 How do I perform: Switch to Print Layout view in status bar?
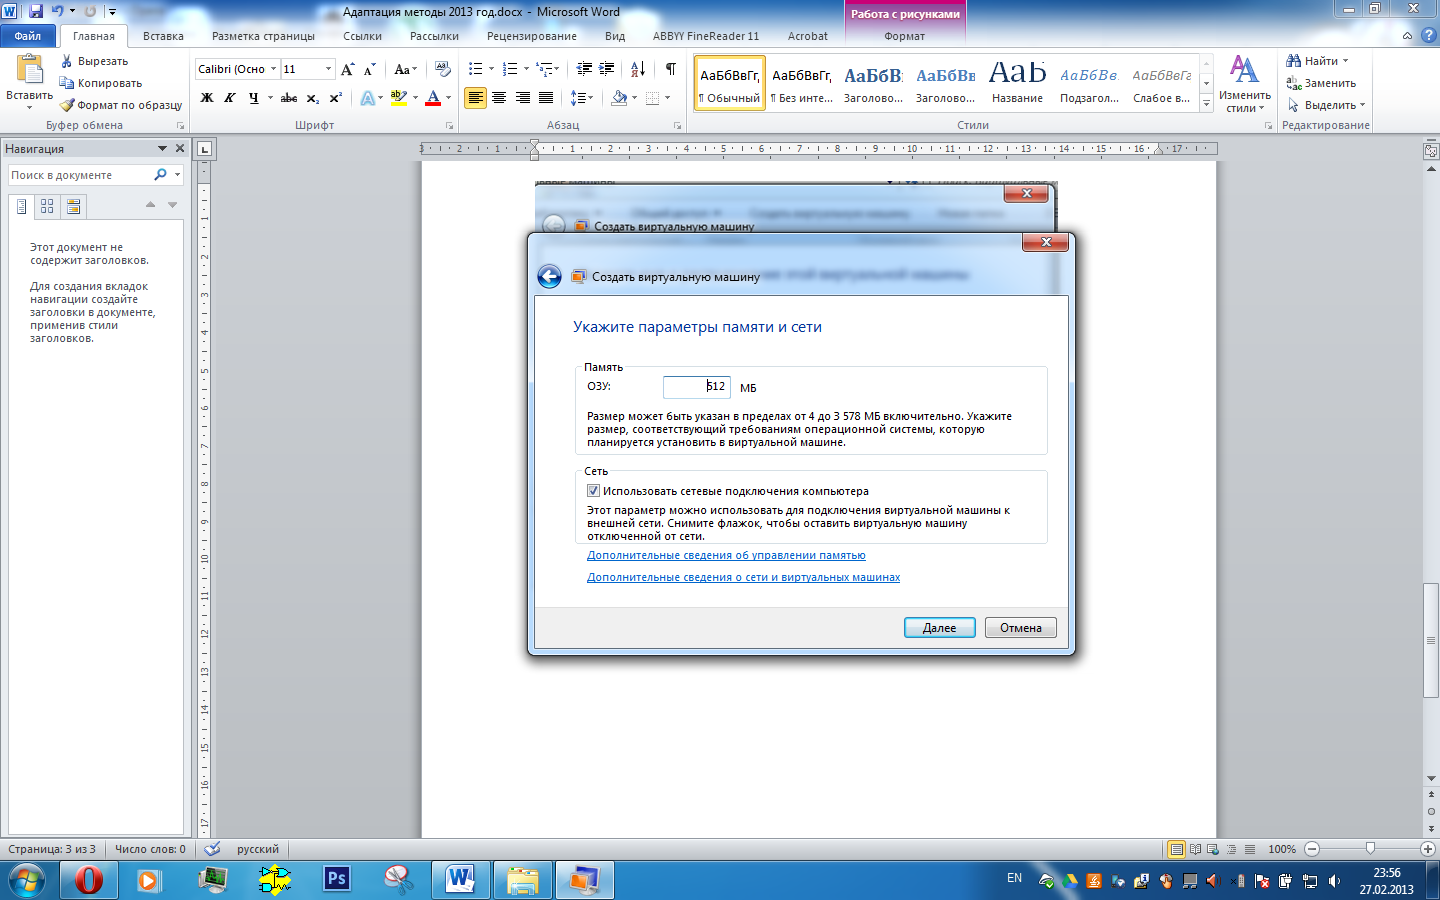(x=1177, y=849)
